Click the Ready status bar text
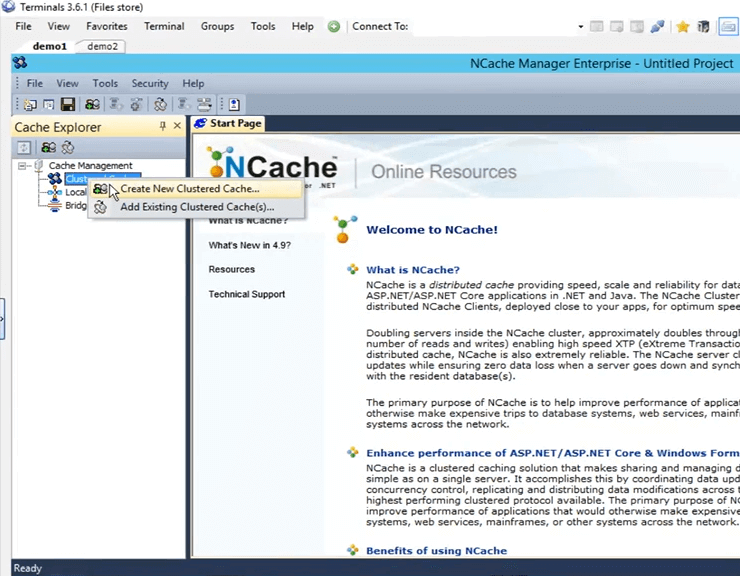 pos(27,568)
